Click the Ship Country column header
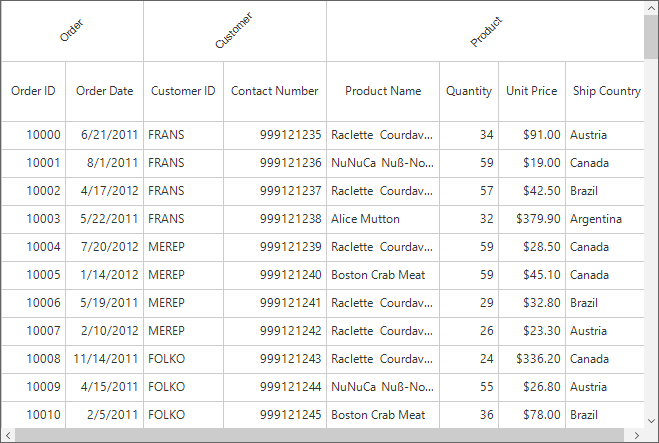Image resolution: width=659 pixels, height=443 pixels. (605, 91)
